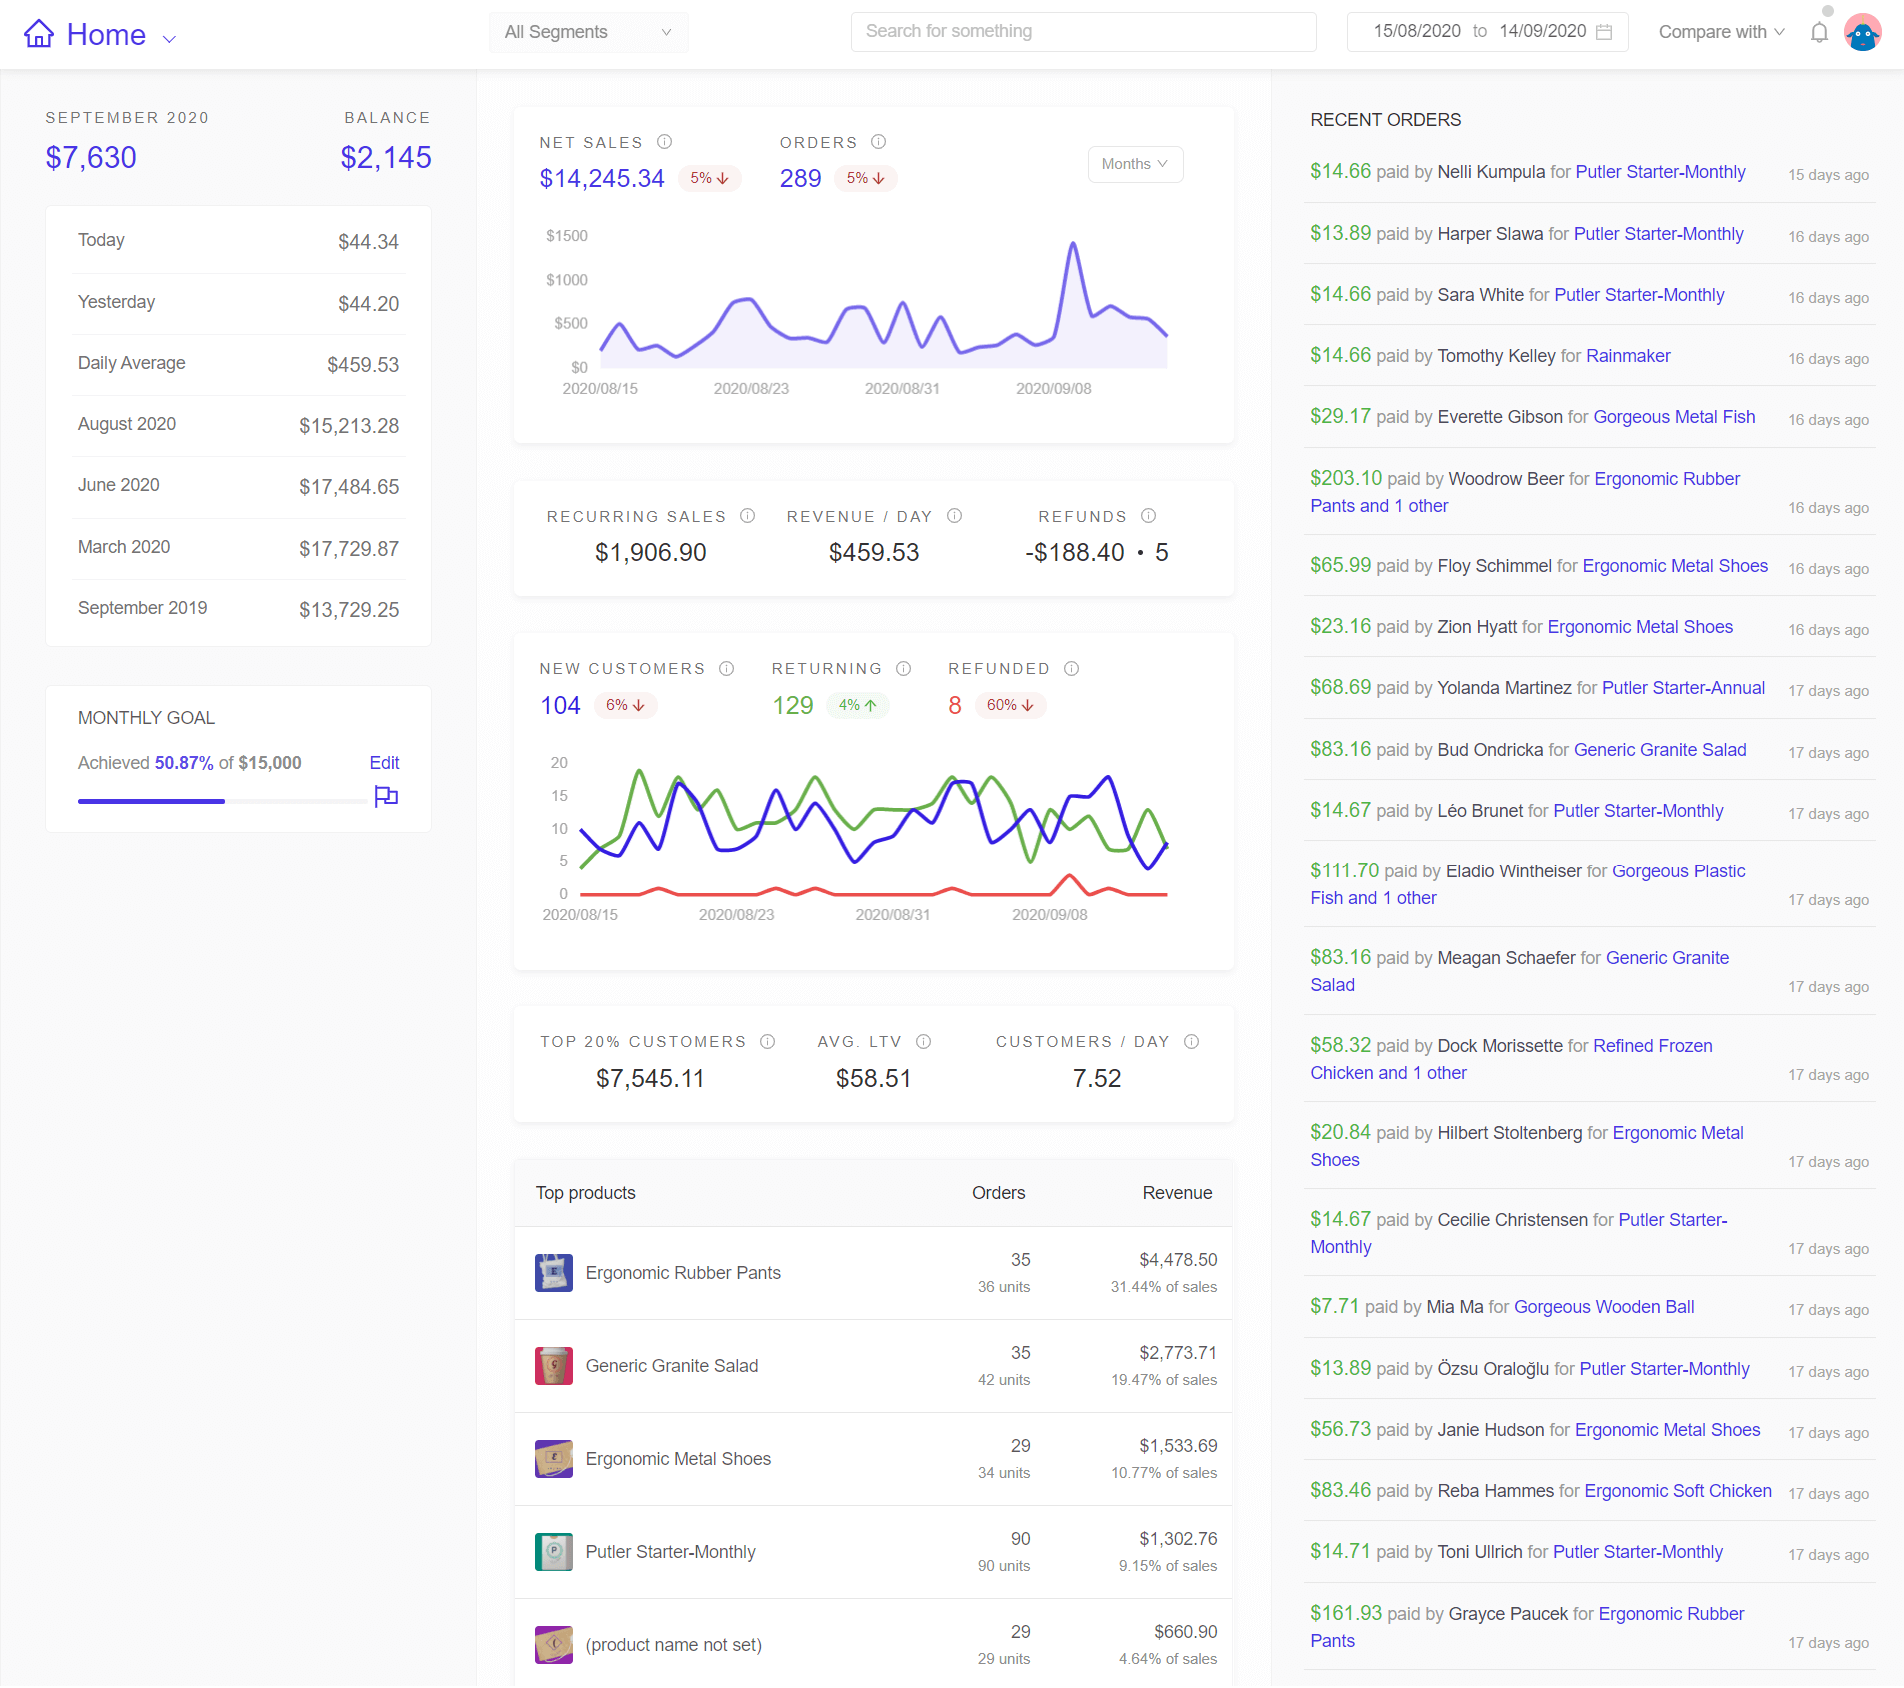This screenshot has width=1904, height=1688.
Task: Click the Ergonomic Rubber Pants product thumbnail
Action: 553,1273
